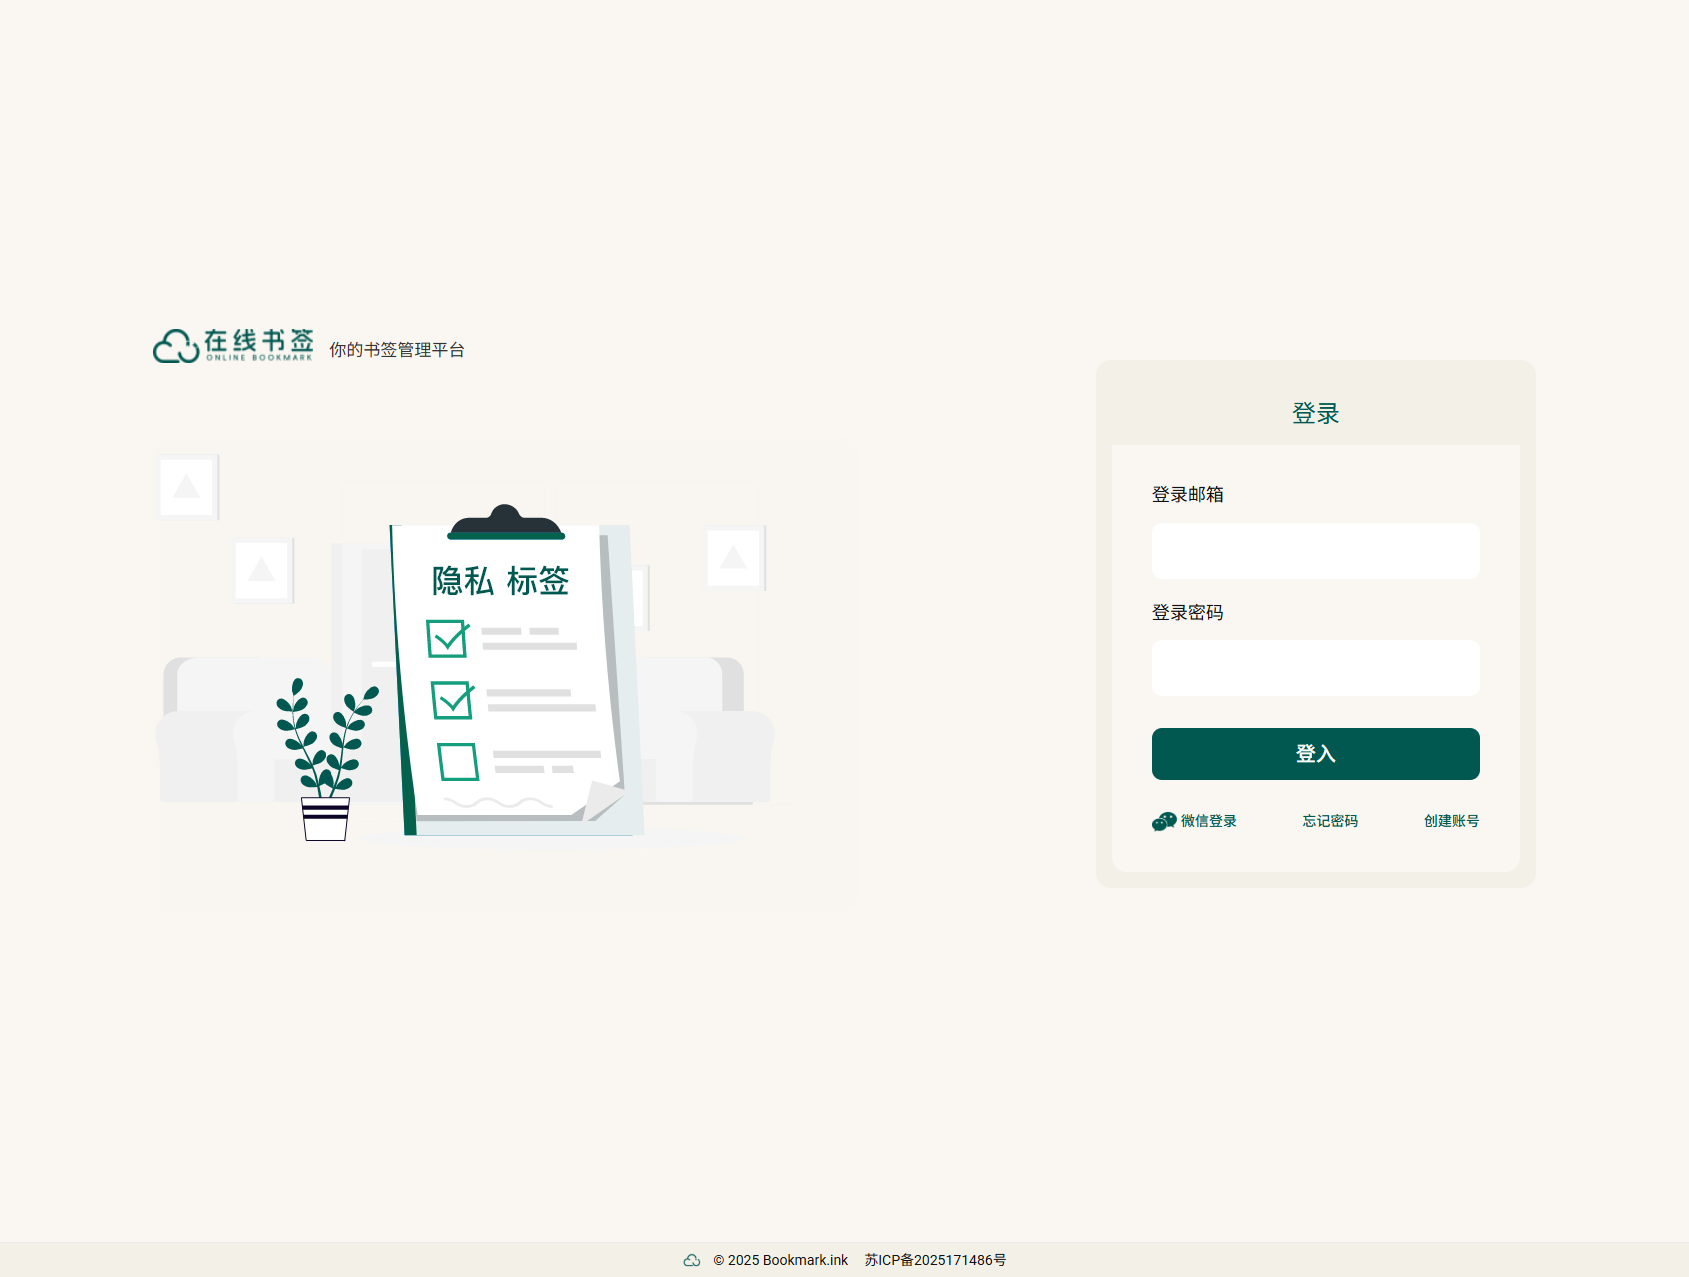Open the 忘记密码 forgot password link
The height and width of the screenshot is (1277, 1689).
click(1330, 821)
